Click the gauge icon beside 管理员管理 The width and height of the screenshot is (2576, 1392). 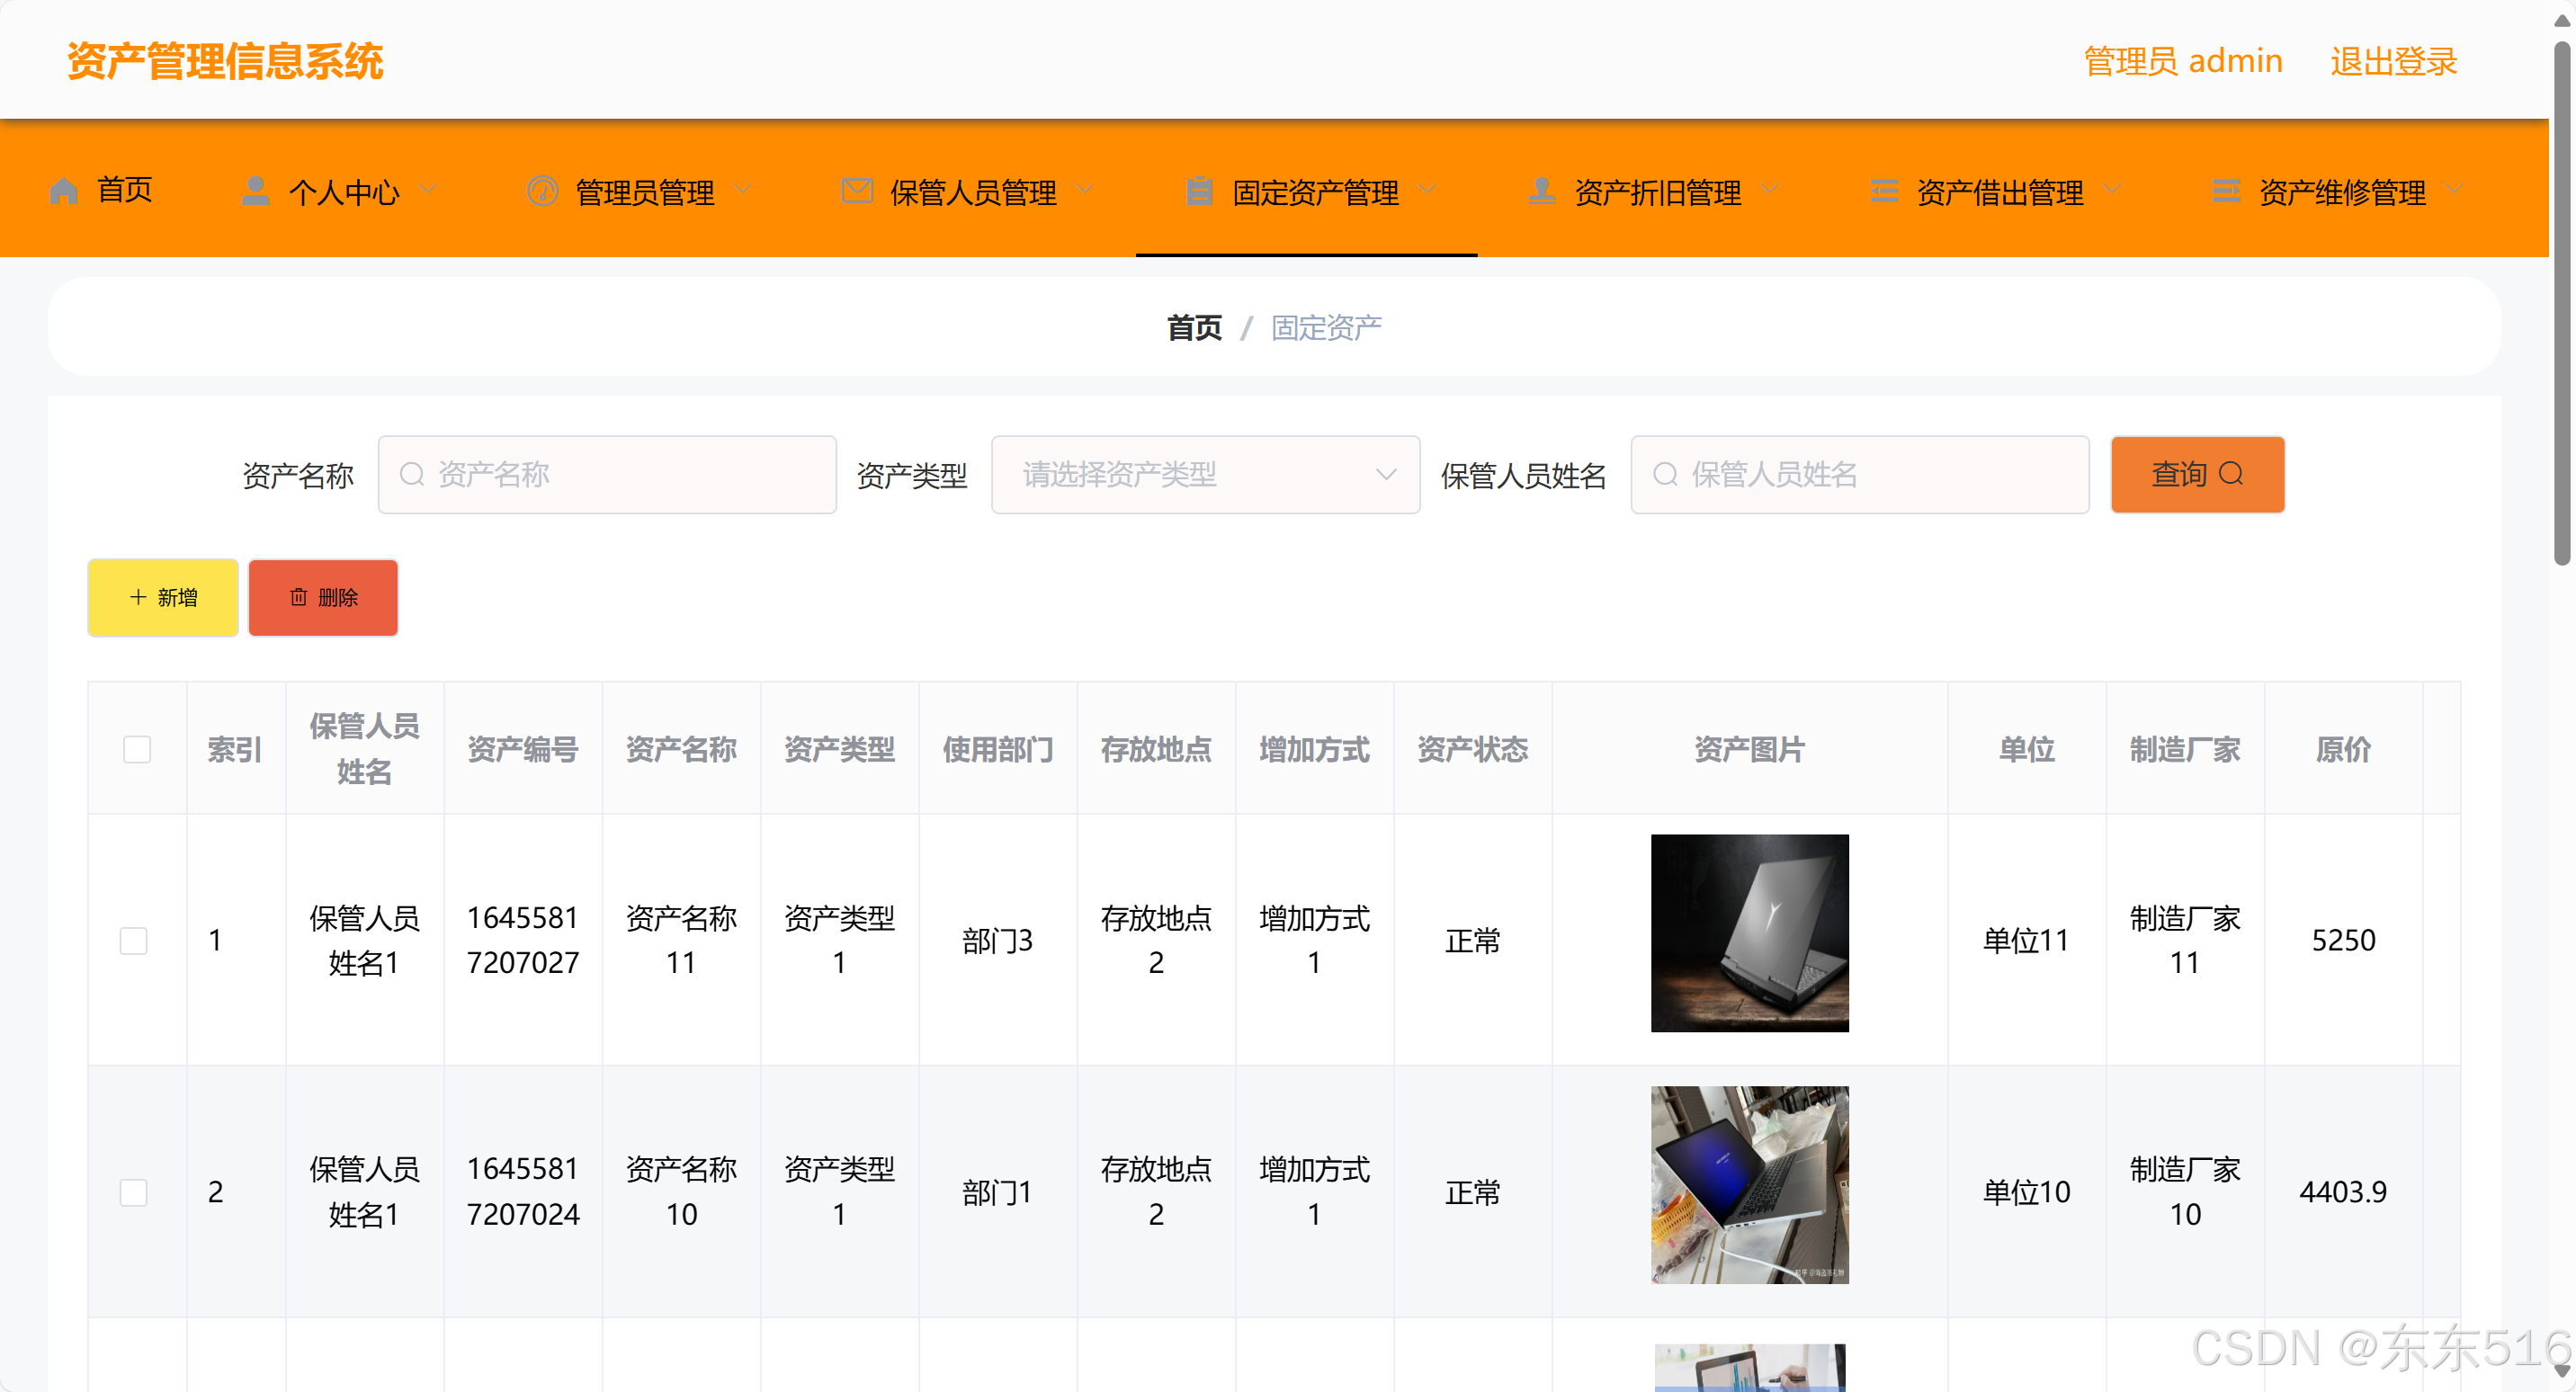tap(542, 190)
